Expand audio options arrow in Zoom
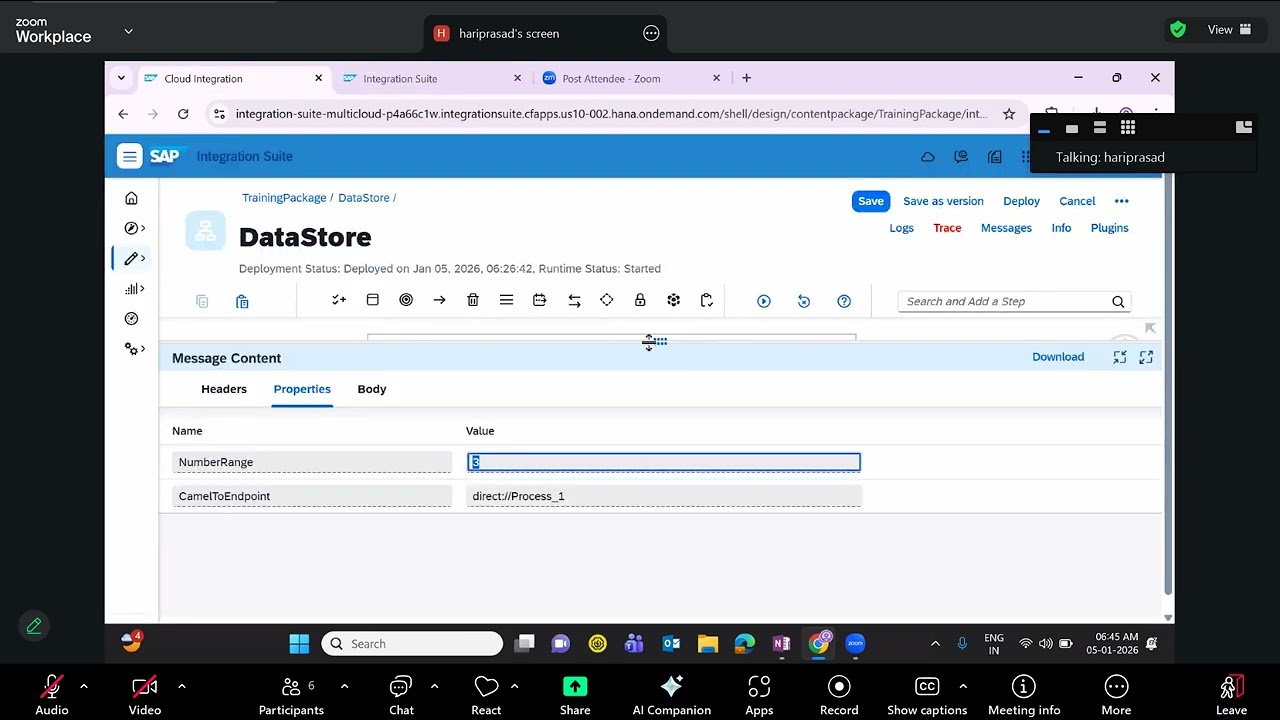The height and width of the screenshot is (720, 1280). (x=84, y=686)
